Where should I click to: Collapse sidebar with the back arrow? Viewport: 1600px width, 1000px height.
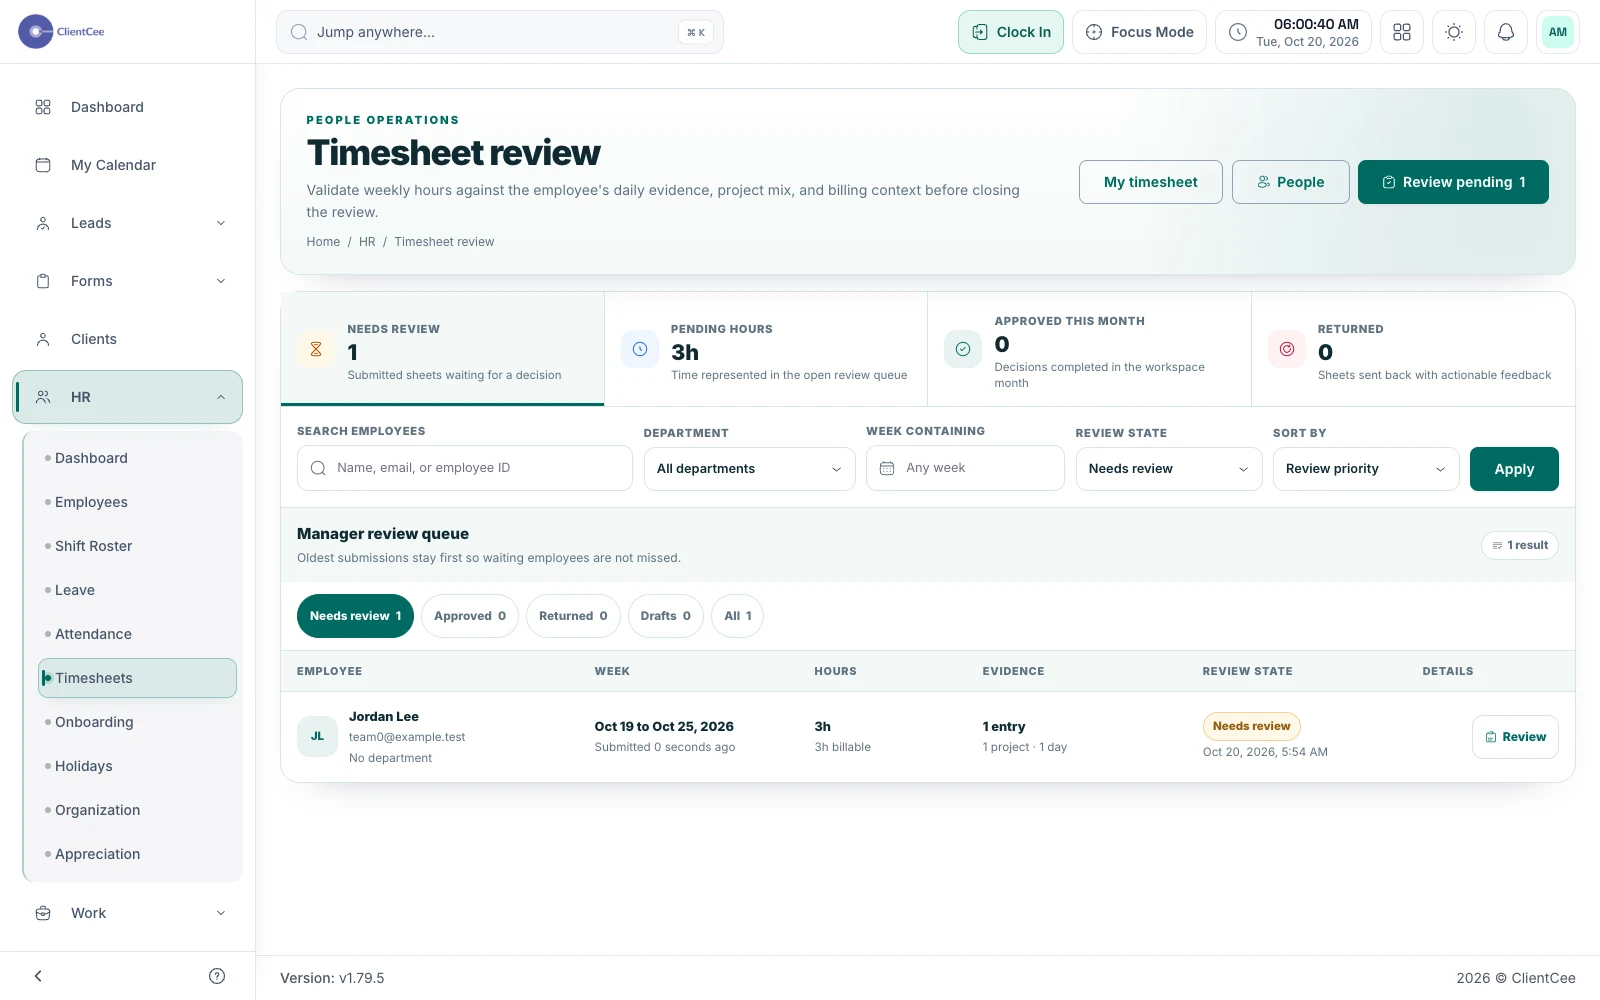pos(38,976)
